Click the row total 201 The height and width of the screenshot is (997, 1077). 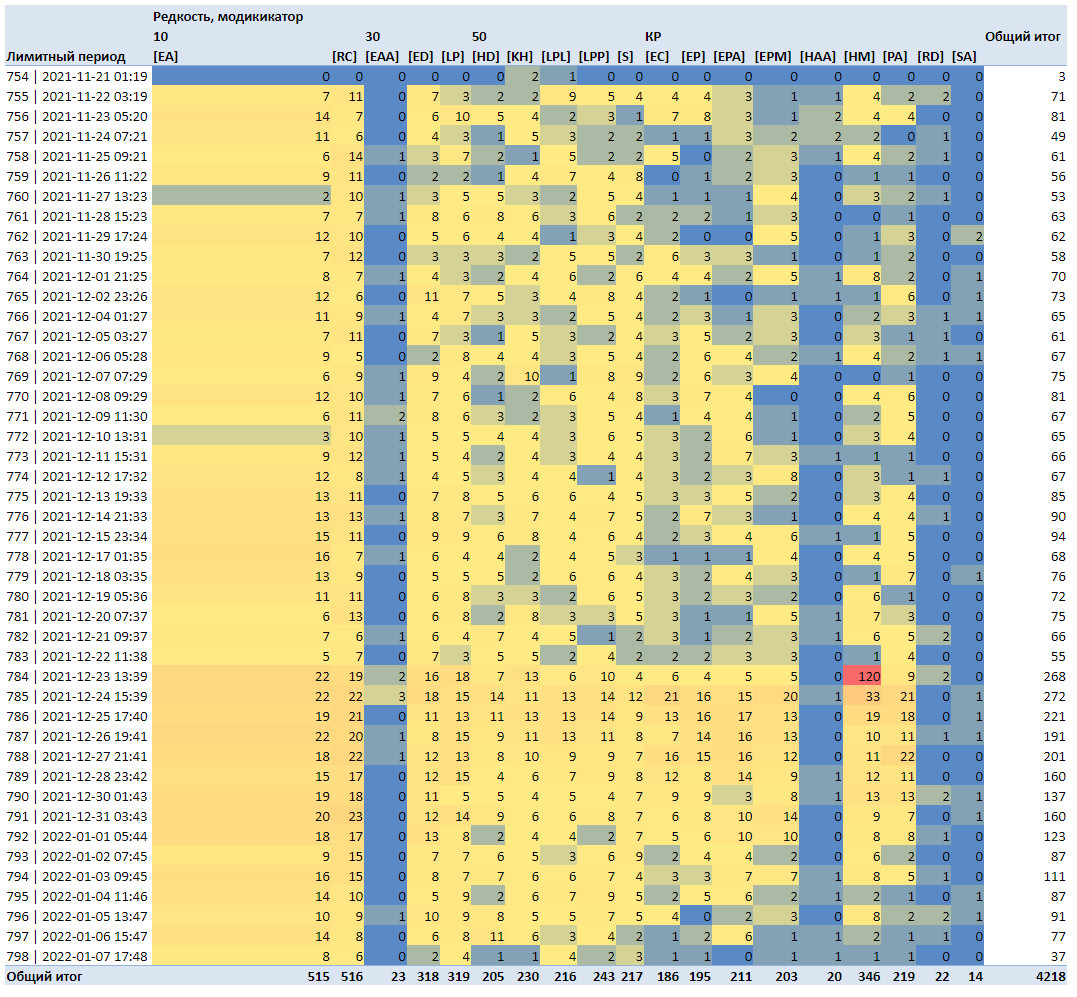click(x=1054, y=756)
